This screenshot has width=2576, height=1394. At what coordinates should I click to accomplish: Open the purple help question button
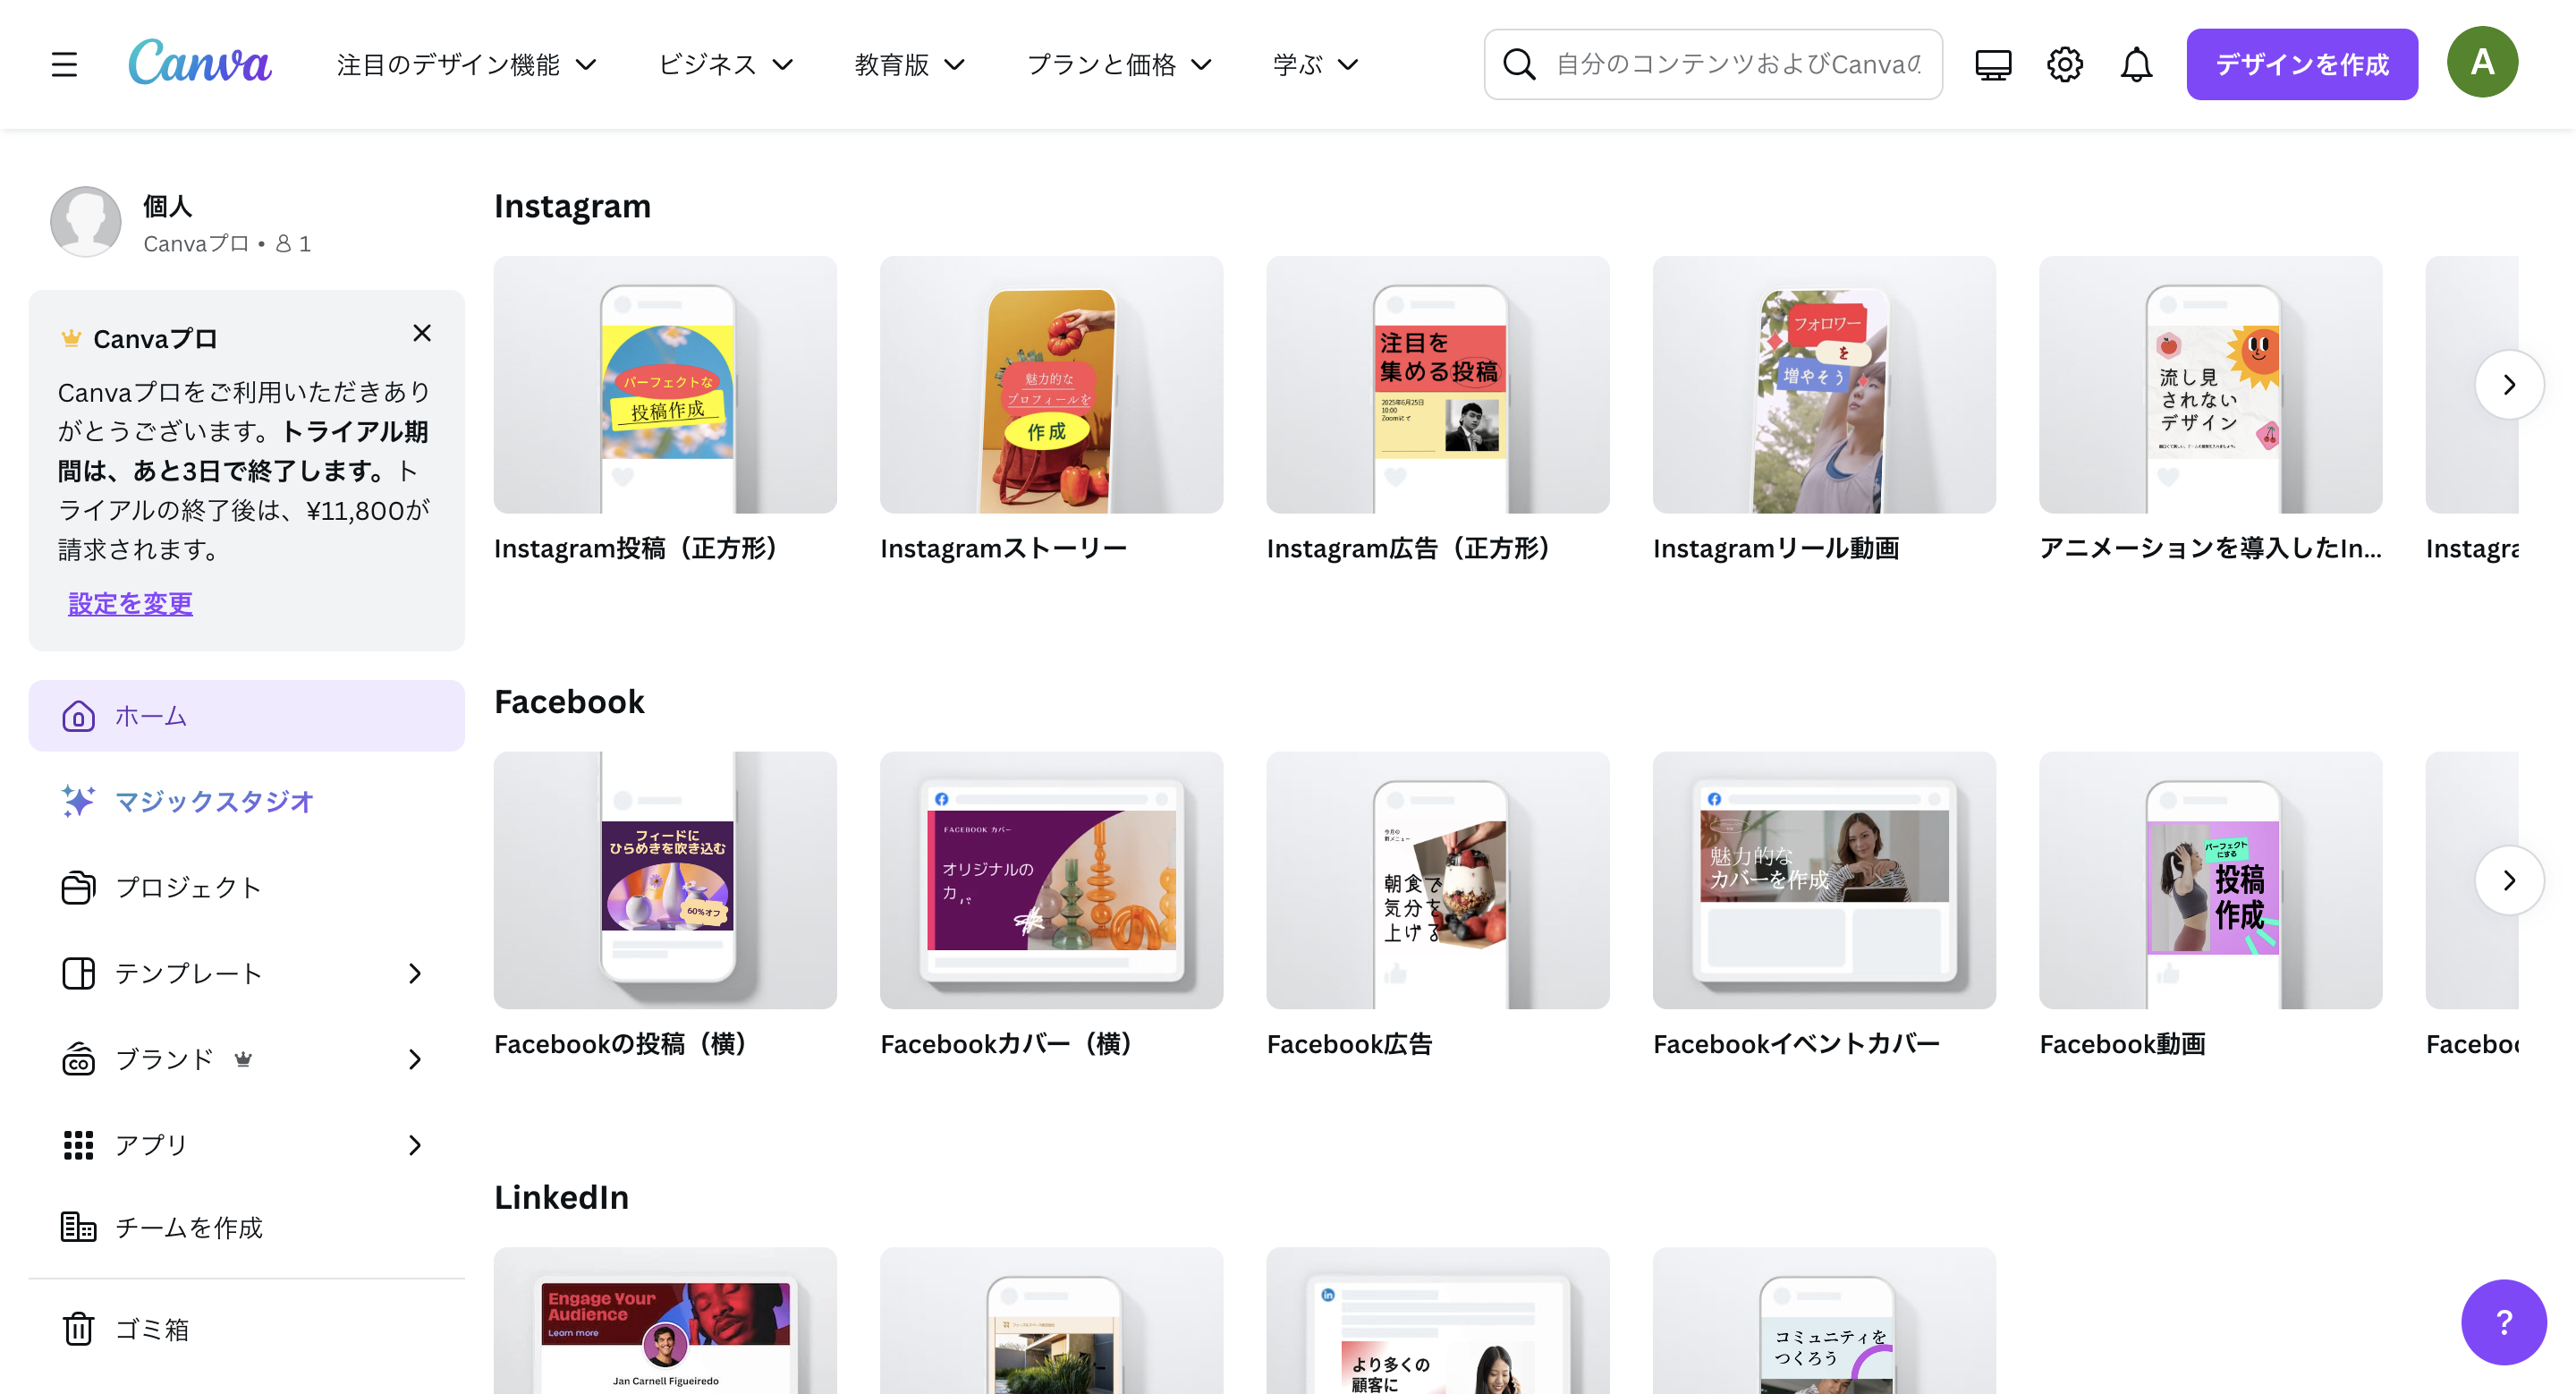tap(2503, 1322)
